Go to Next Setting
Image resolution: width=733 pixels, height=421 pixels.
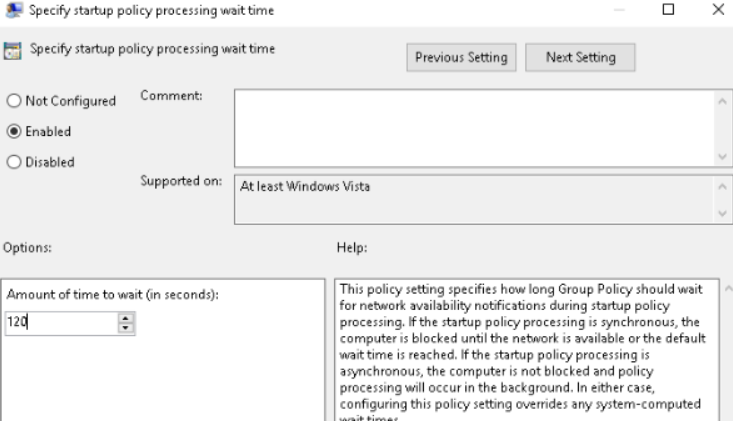coord(580,57)
